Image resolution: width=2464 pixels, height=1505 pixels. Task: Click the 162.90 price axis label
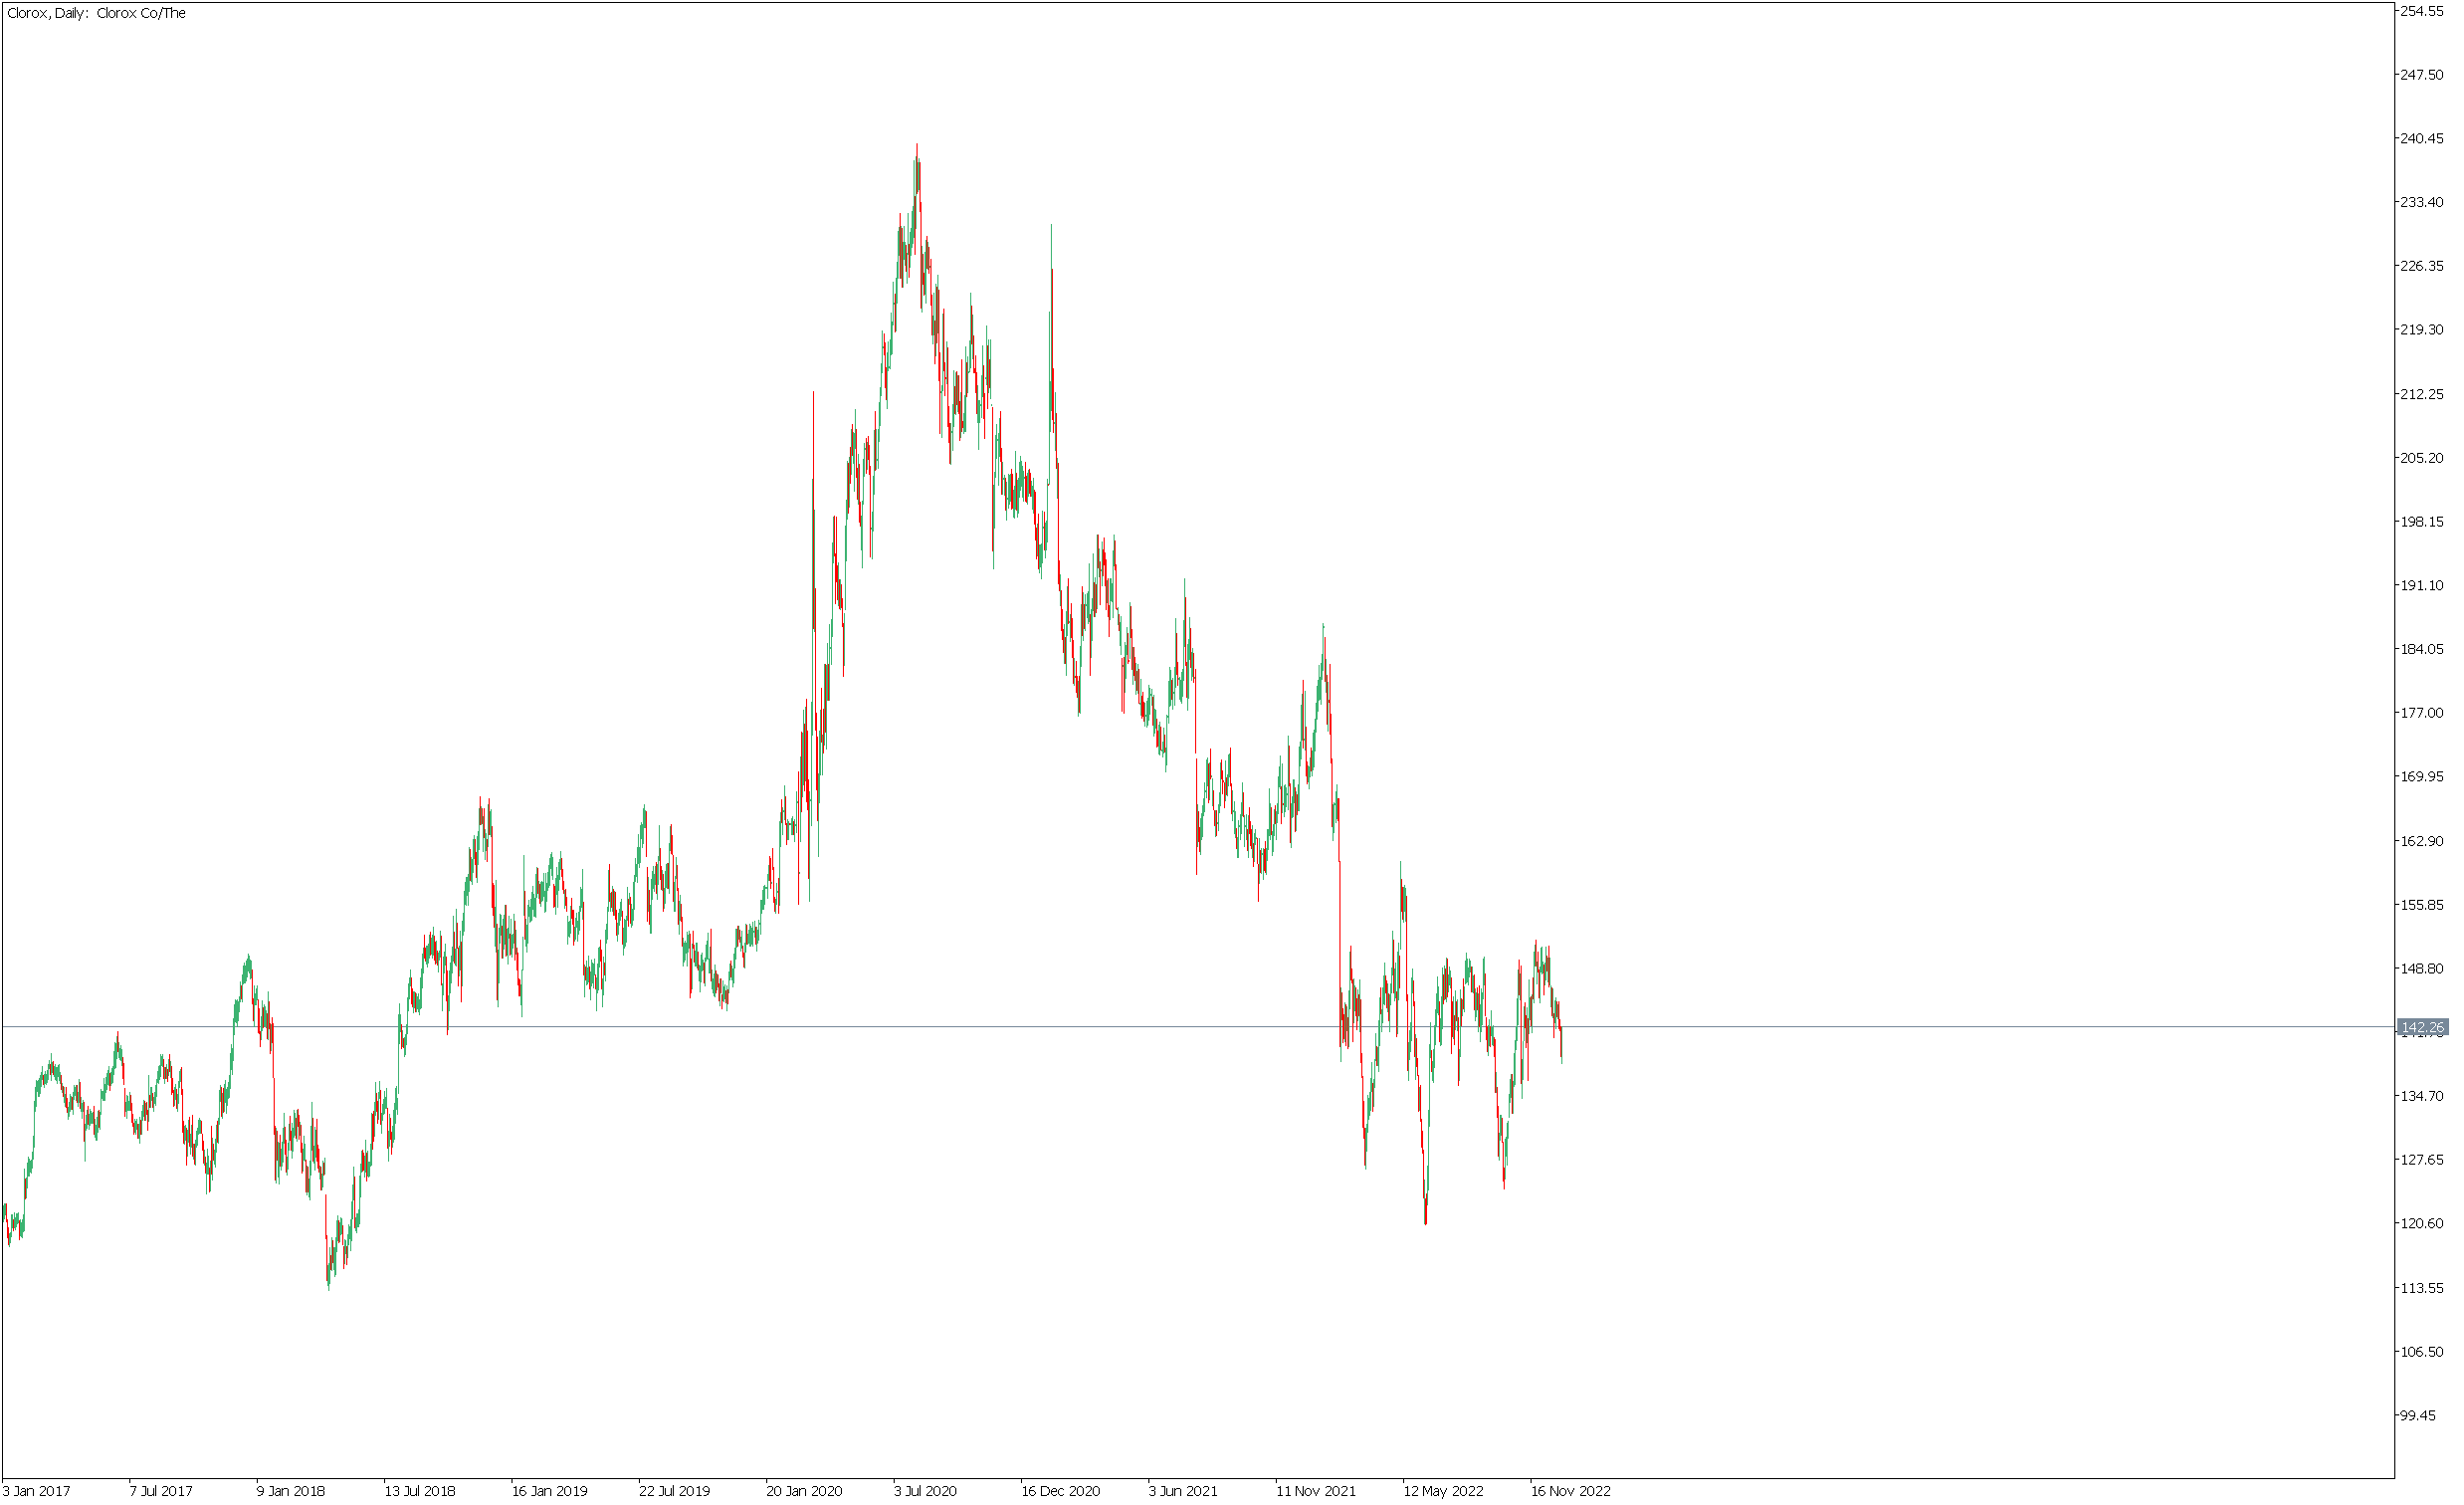pyautogui.click(x=2421, y=841)
